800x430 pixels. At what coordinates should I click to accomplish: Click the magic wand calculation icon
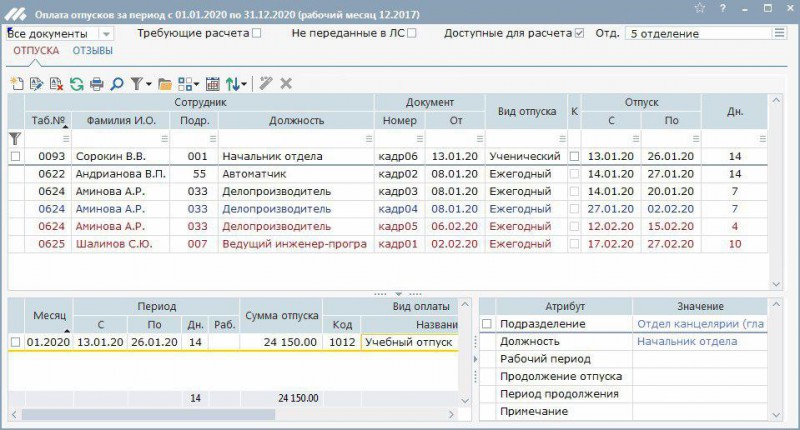266,84
